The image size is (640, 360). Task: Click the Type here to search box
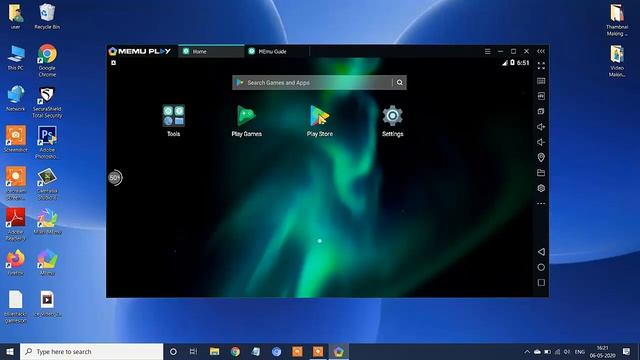coord(91,351)
